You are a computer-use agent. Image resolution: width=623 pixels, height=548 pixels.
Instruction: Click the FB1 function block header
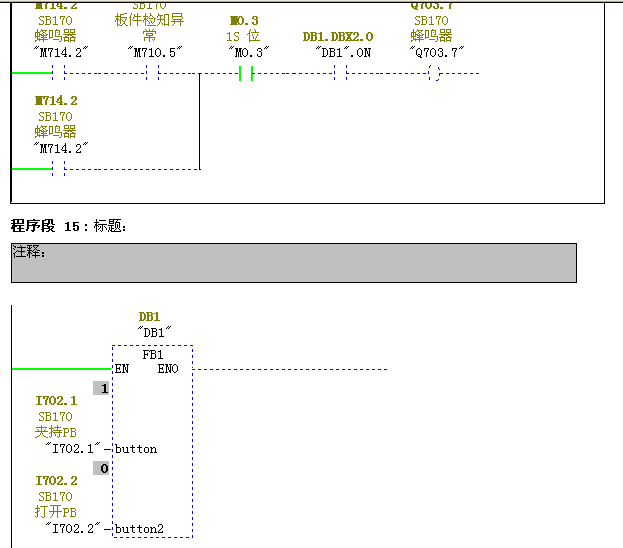153,355
